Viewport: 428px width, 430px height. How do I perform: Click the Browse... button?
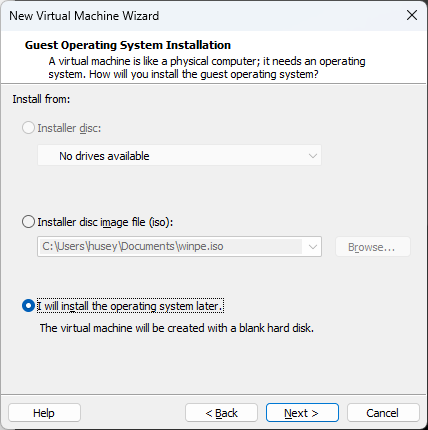[373, 247]
